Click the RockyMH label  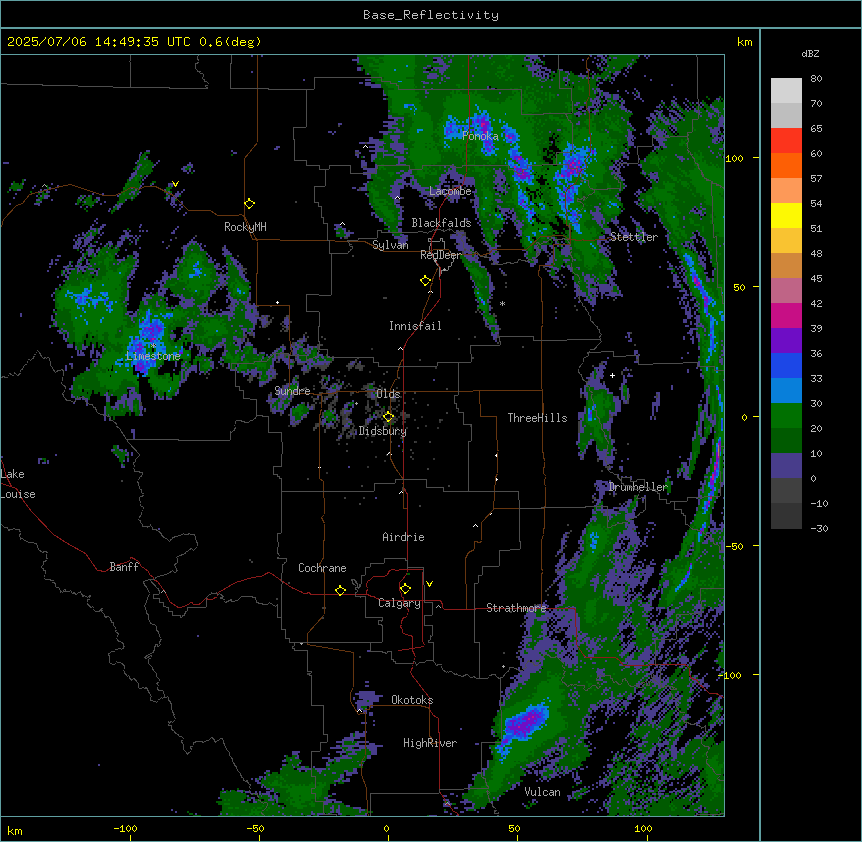[x=245, y=227]
